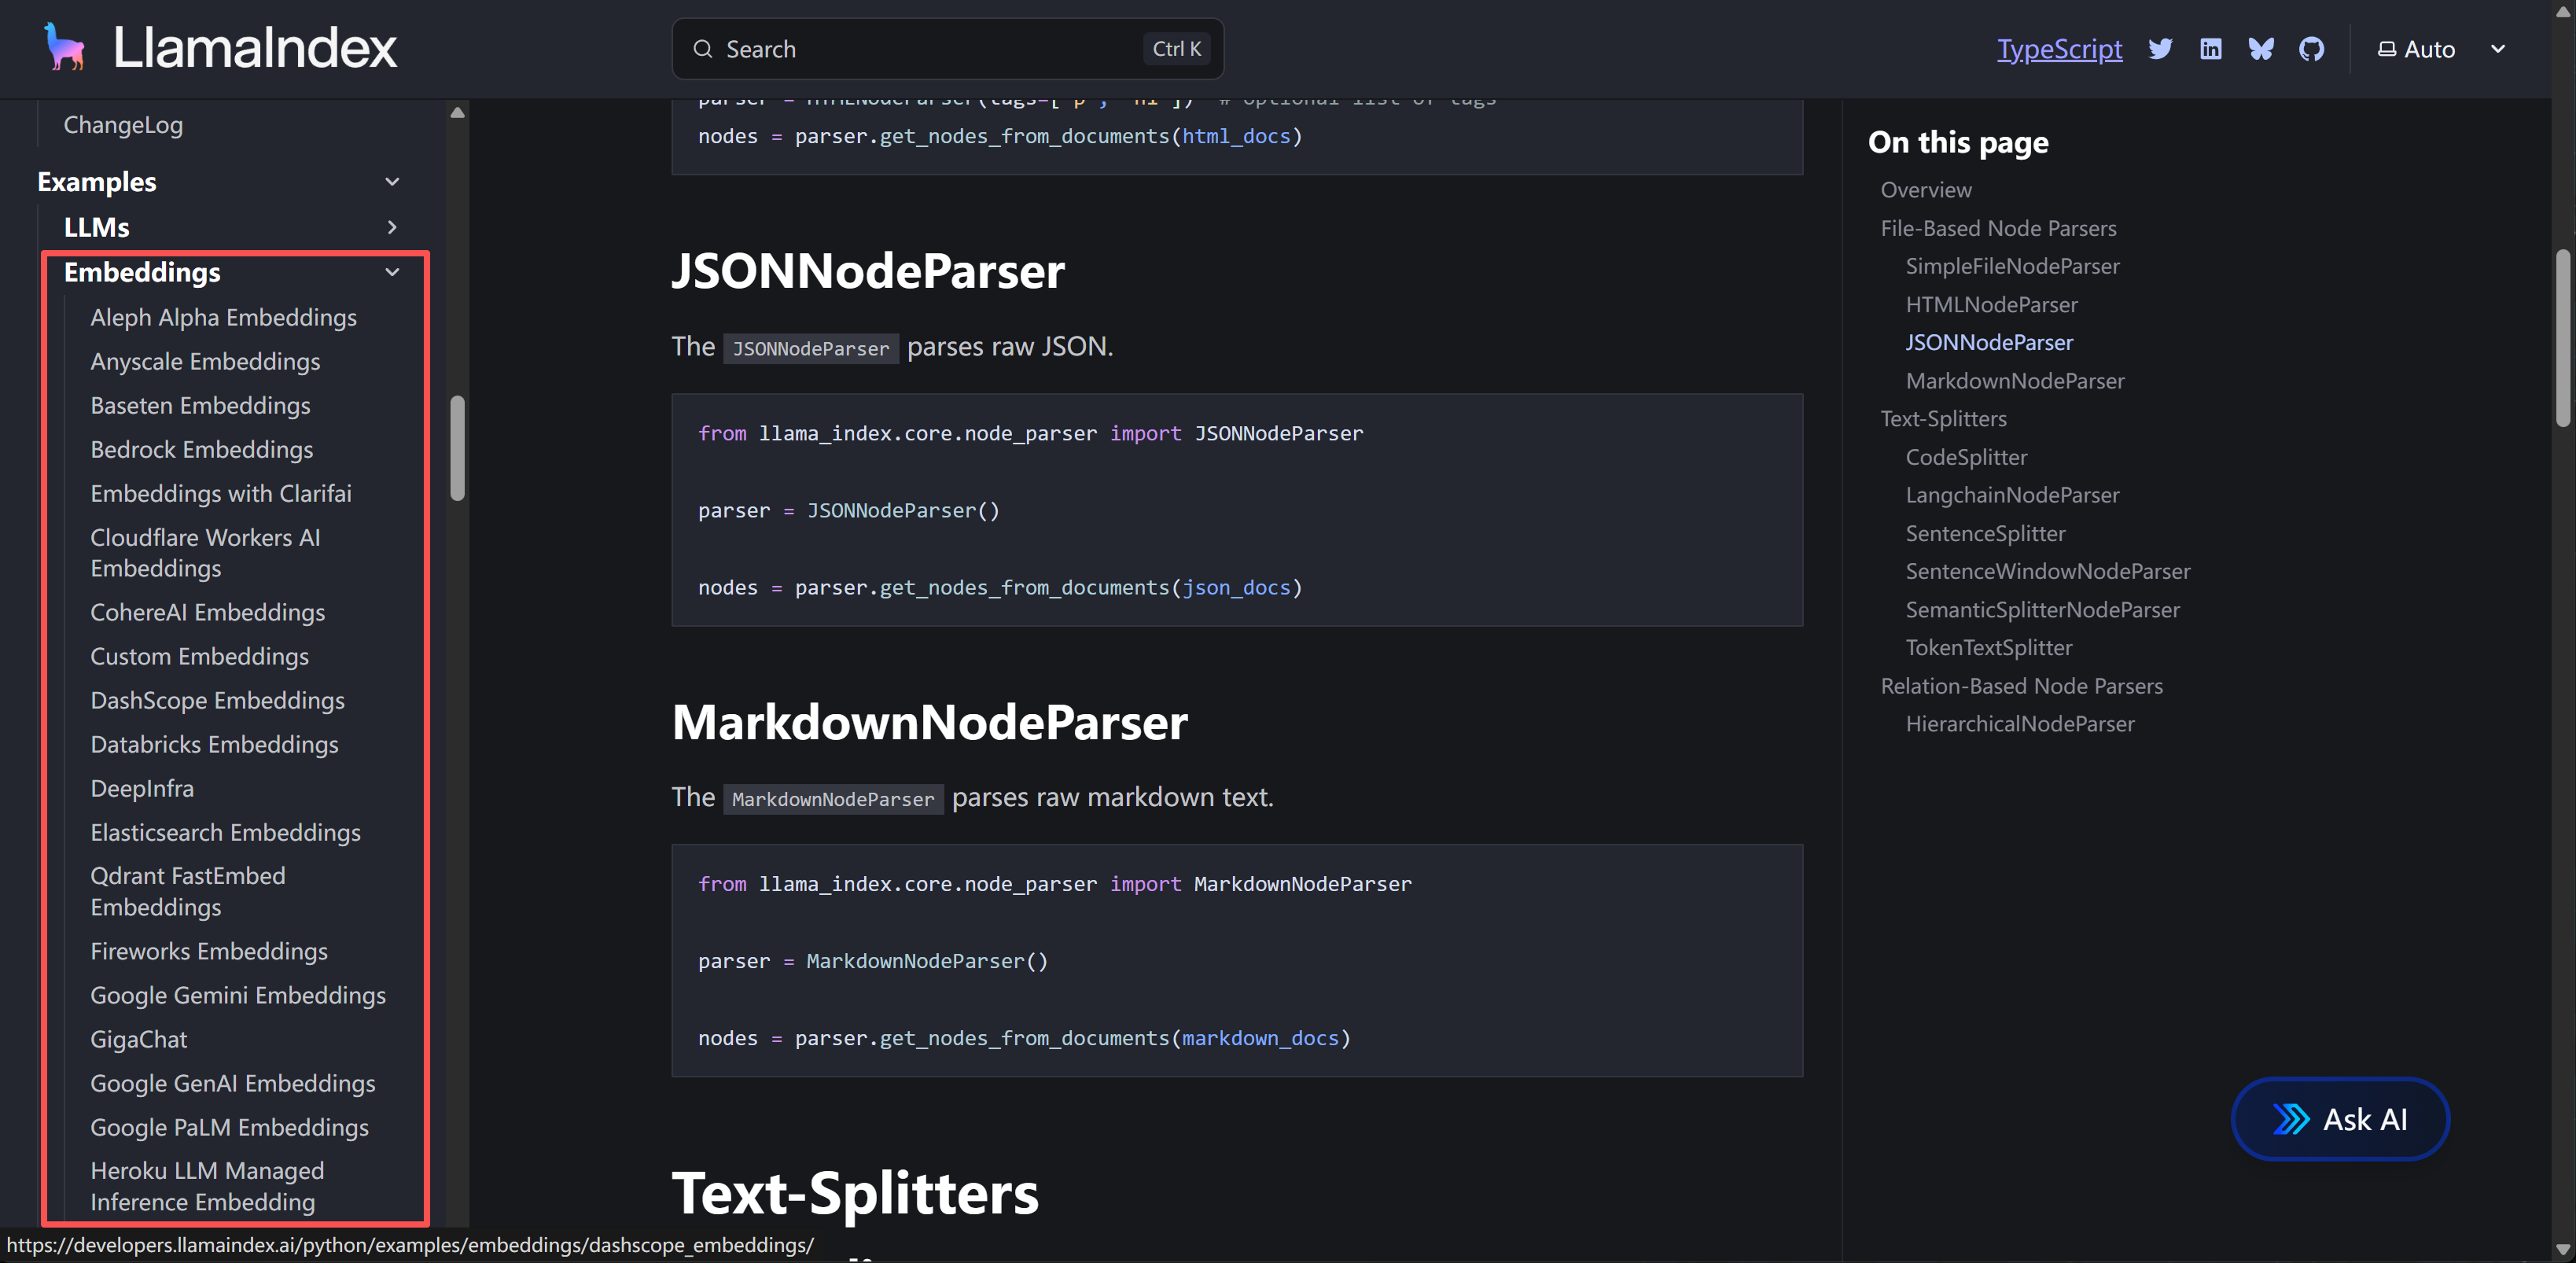This screenshot has width=2576, height=1263.
Task: Open Bedrock Embeddings example
Action: click(x=201, y=449)
